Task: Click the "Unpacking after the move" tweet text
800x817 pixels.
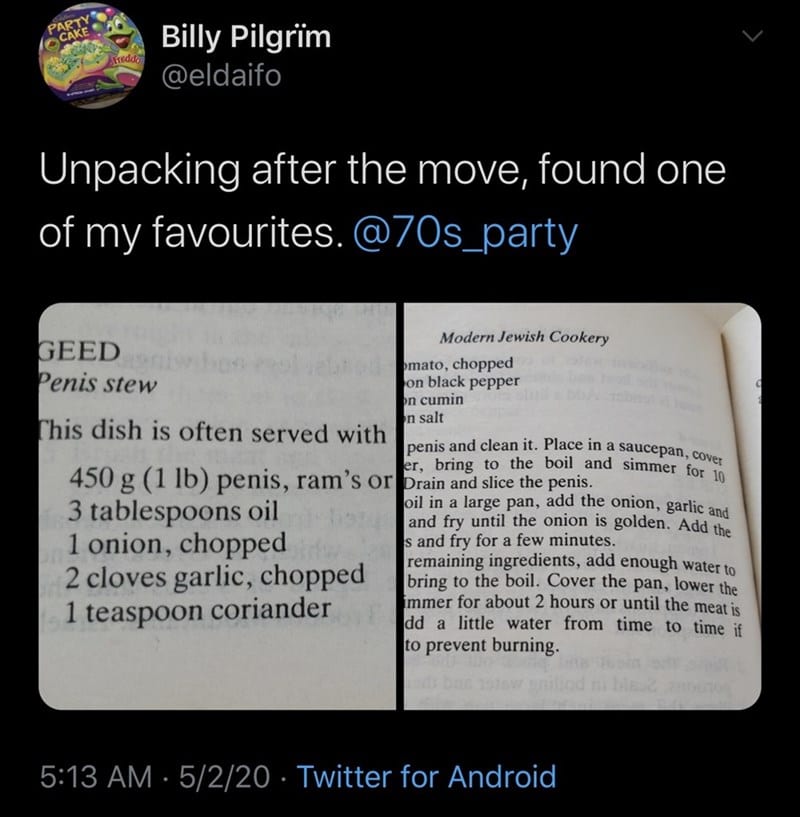Action: tap(383, 170)
